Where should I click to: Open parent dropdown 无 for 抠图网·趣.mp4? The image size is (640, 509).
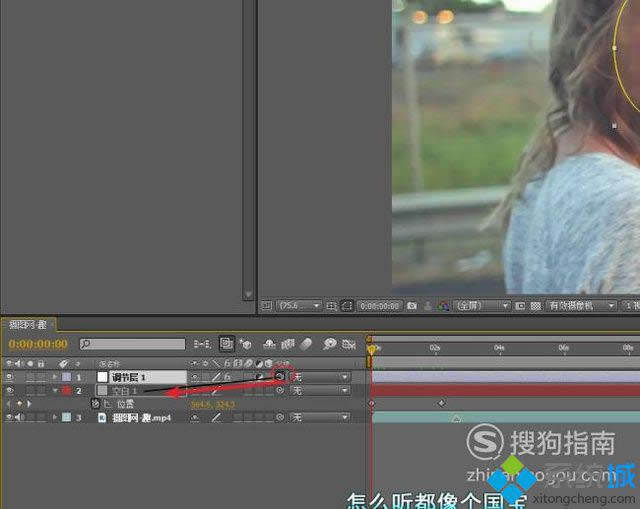320,417
